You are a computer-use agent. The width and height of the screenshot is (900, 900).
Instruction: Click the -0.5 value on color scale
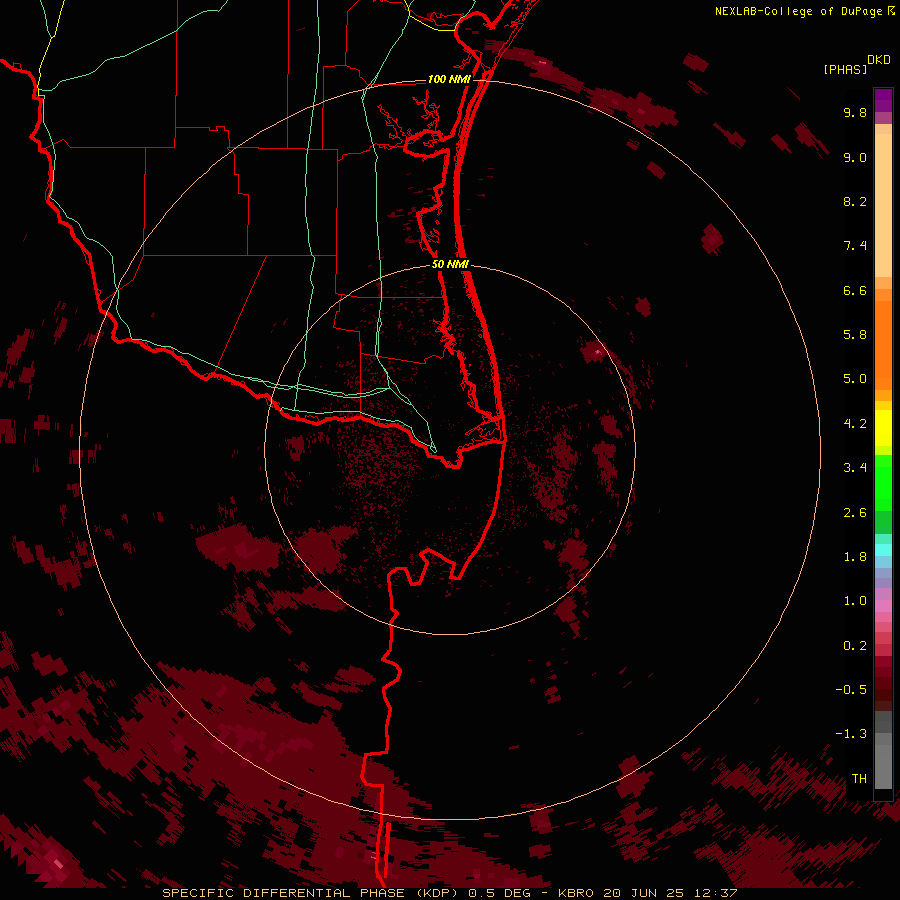[851, 690]
